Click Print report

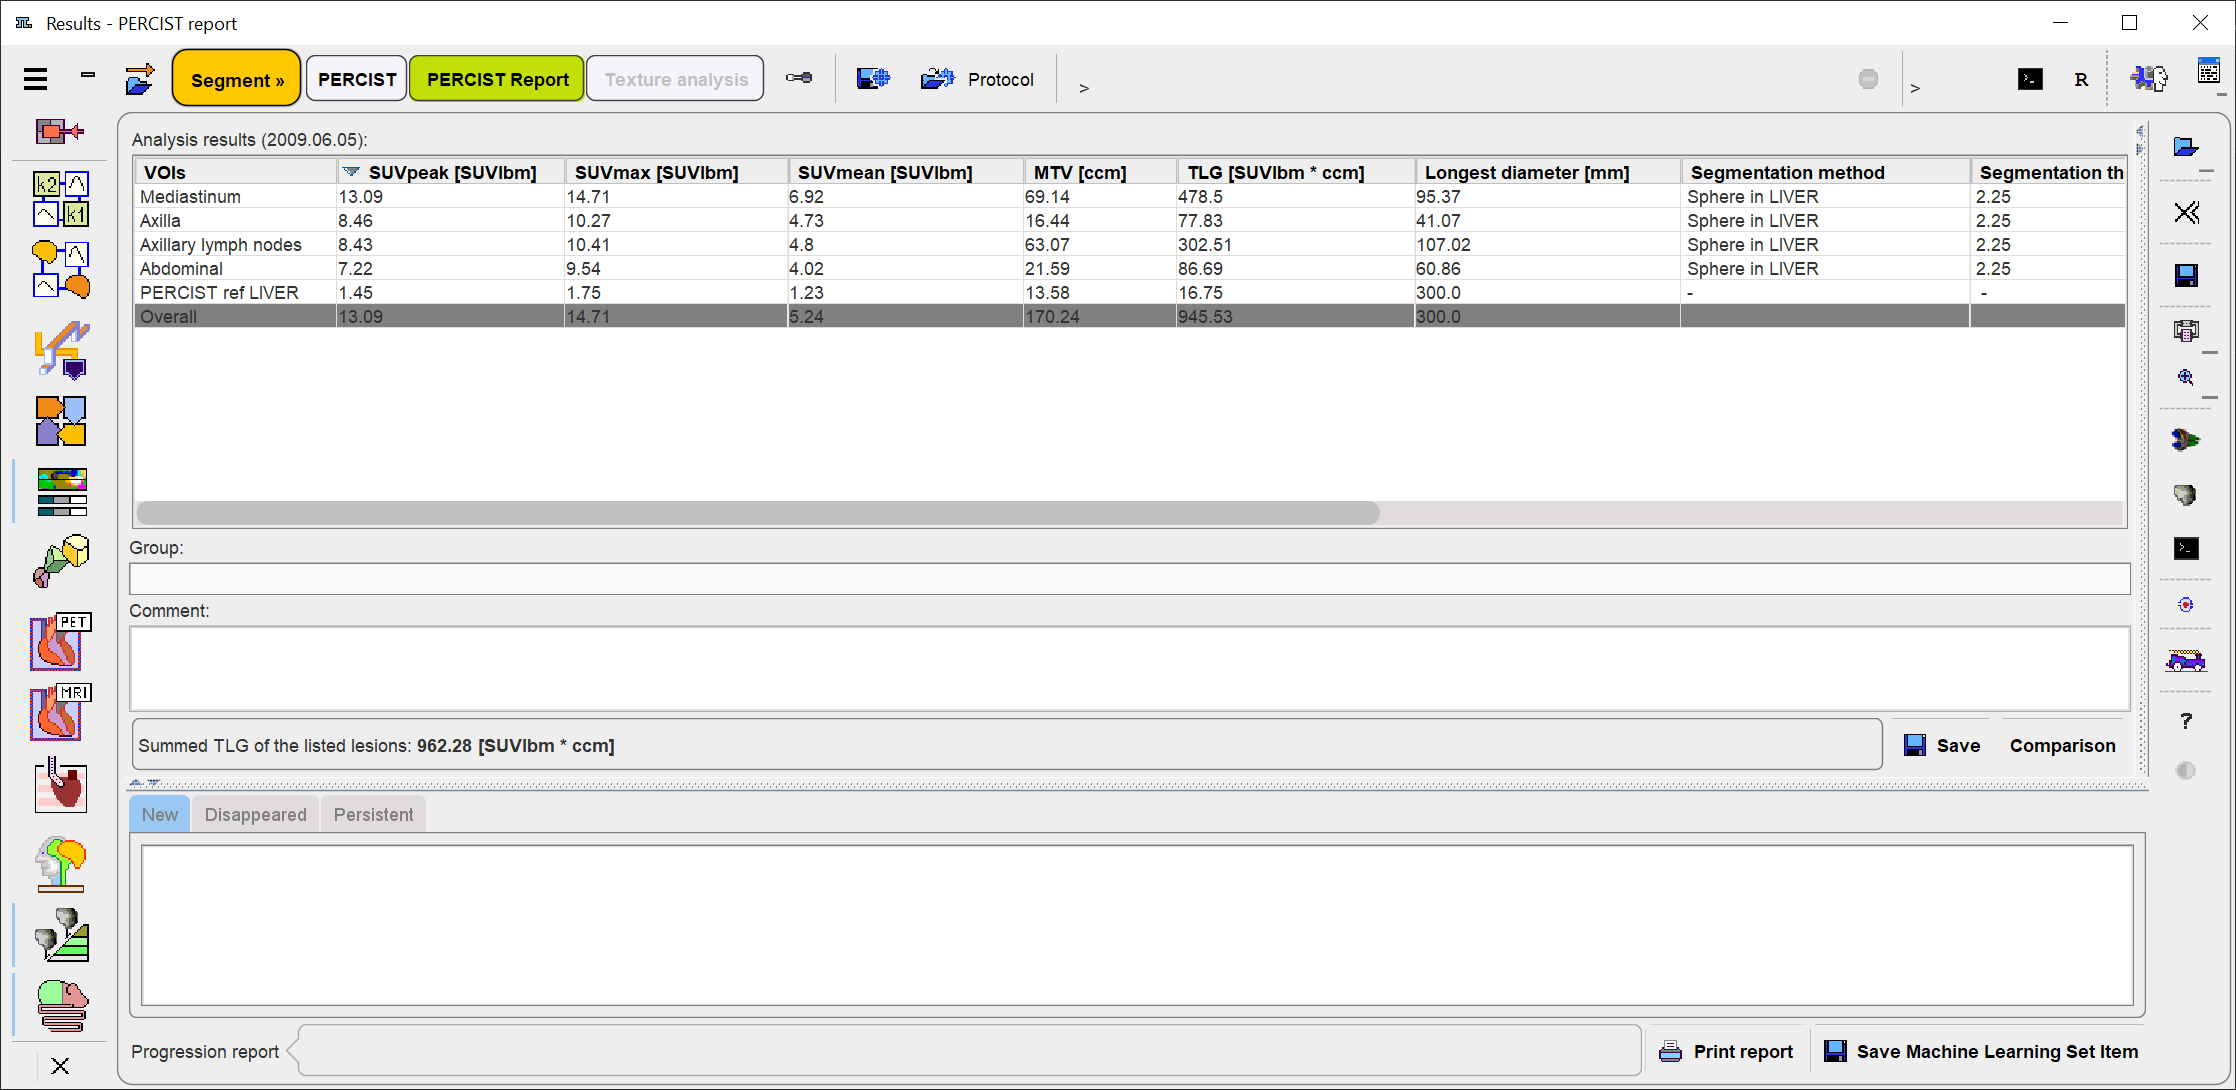click(x=1727, y=1051)
